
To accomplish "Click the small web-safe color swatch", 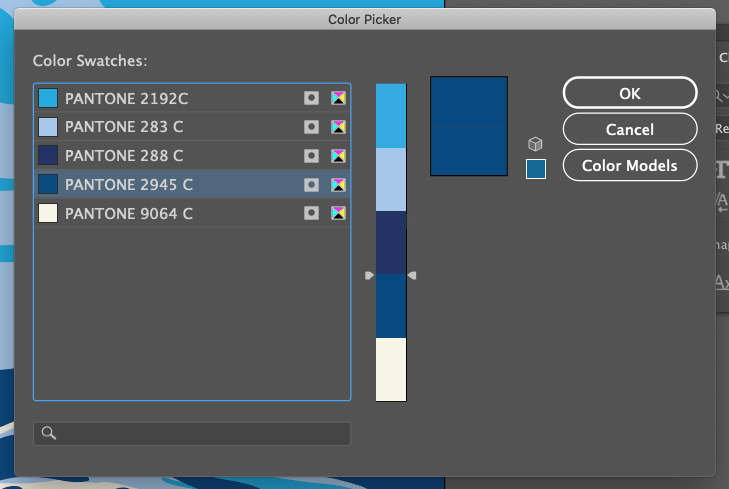I will [536, 169].
